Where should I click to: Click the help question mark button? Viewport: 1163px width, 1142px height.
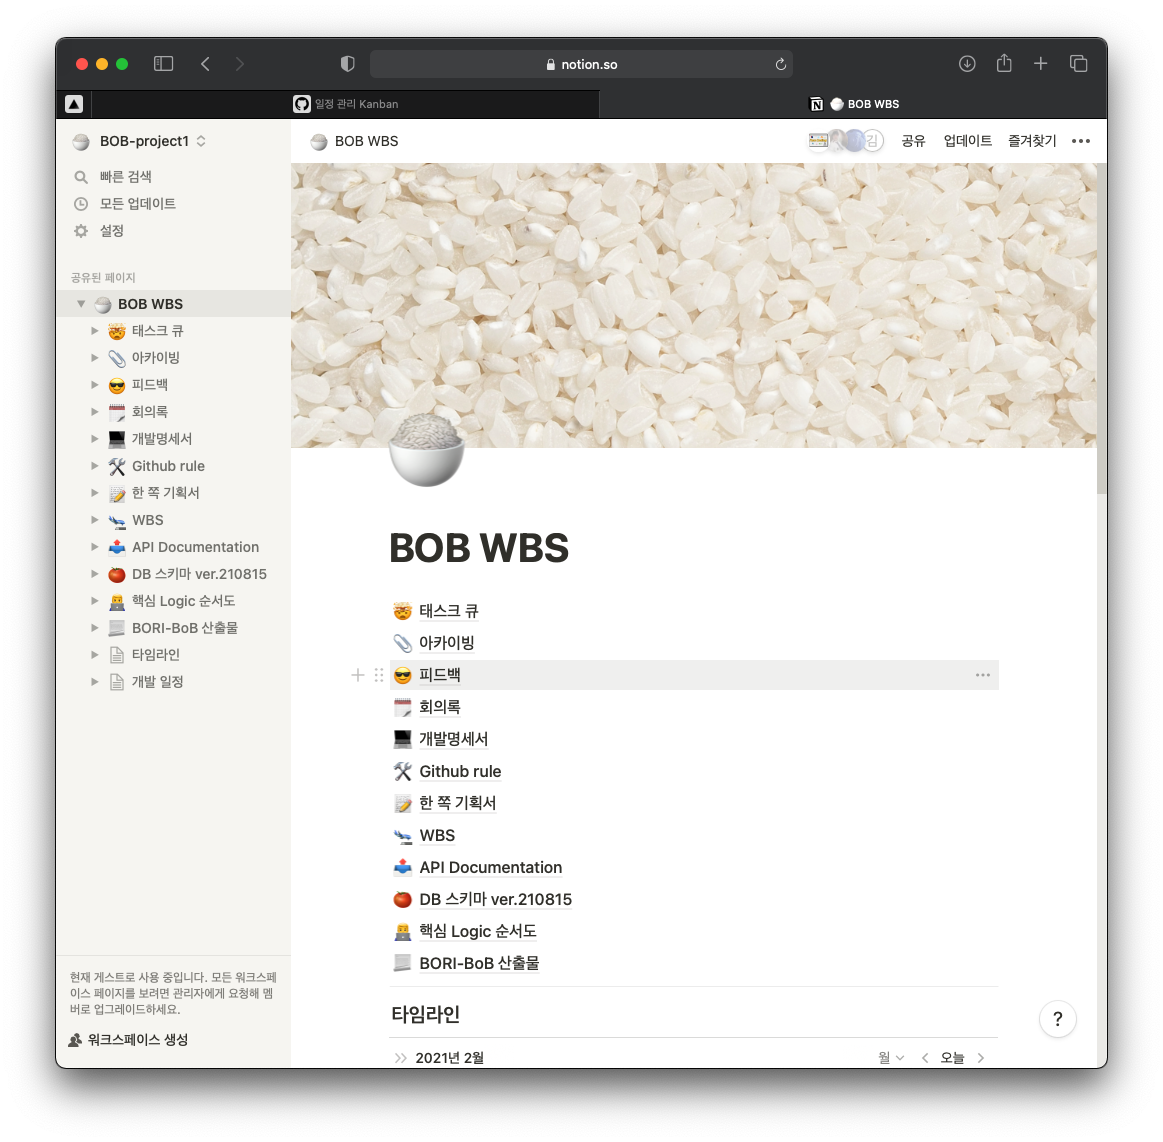coord(1058,1019)
